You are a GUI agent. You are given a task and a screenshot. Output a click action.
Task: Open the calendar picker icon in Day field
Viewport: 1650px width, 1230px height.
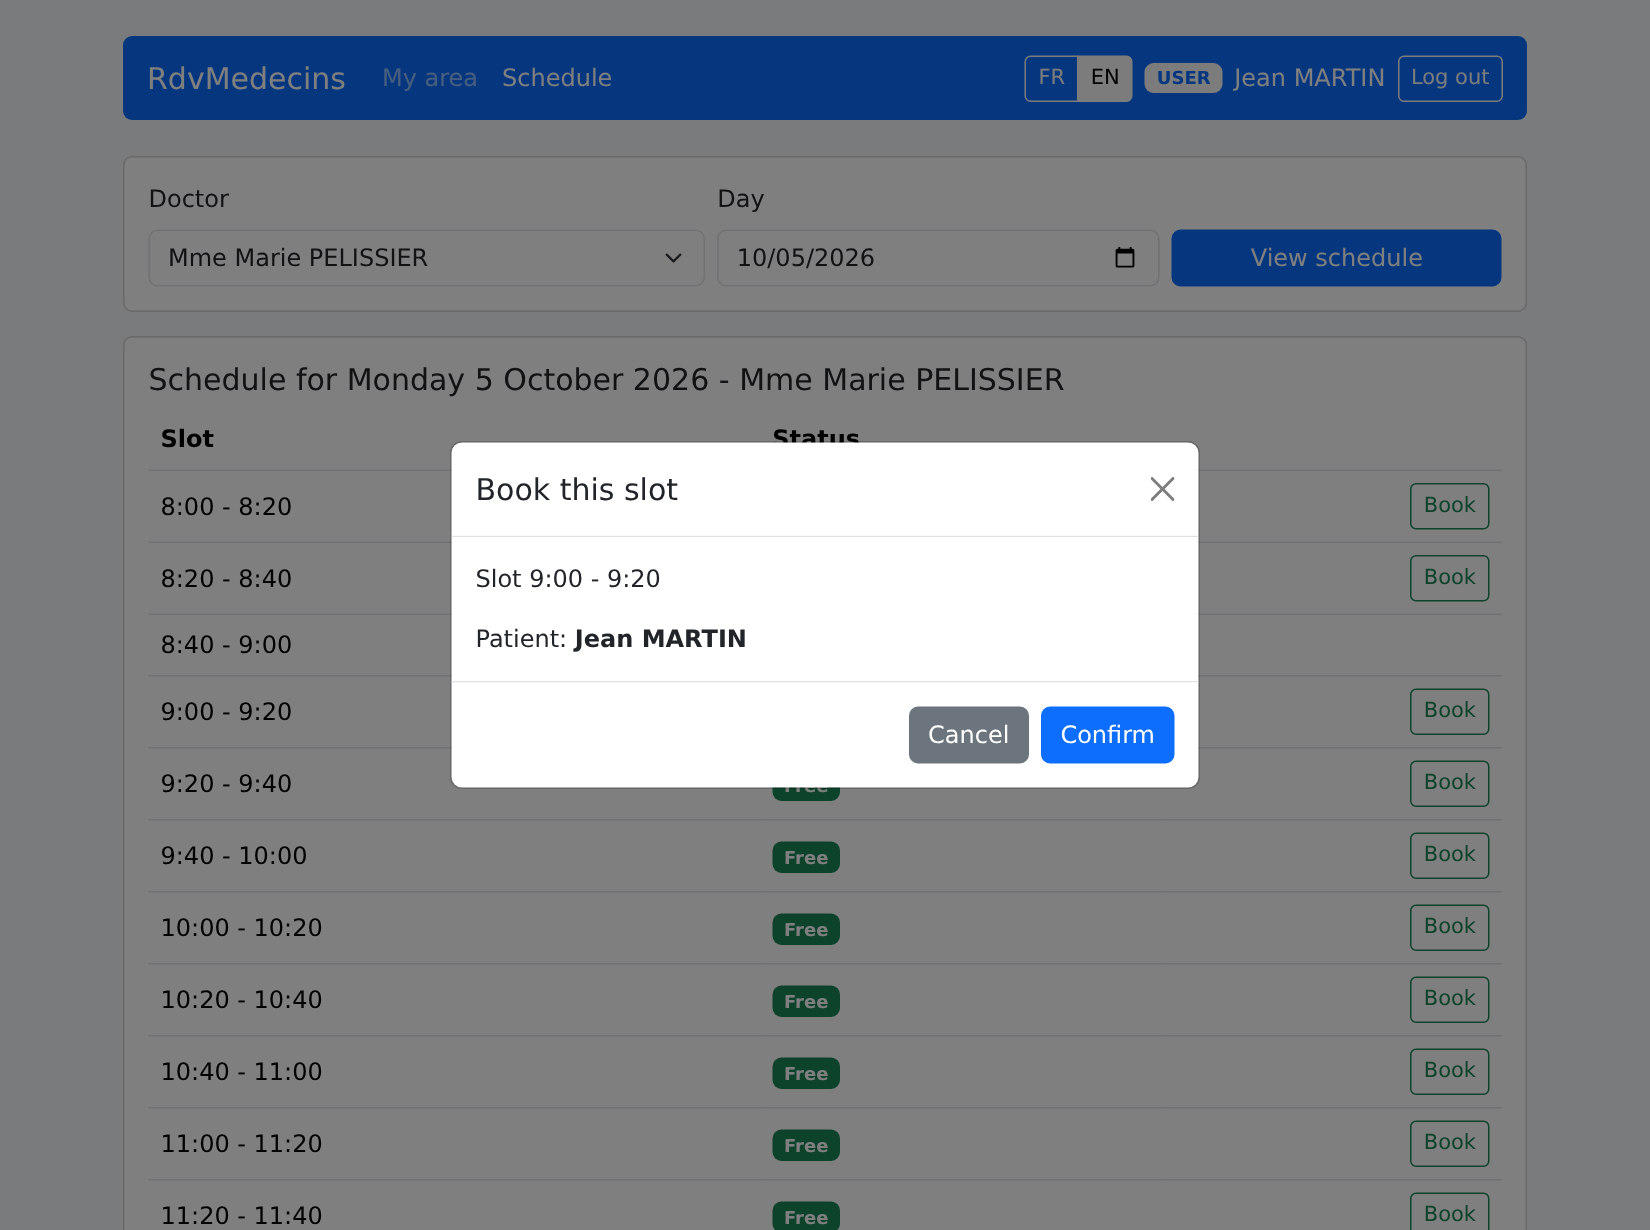coord(1125,258)
